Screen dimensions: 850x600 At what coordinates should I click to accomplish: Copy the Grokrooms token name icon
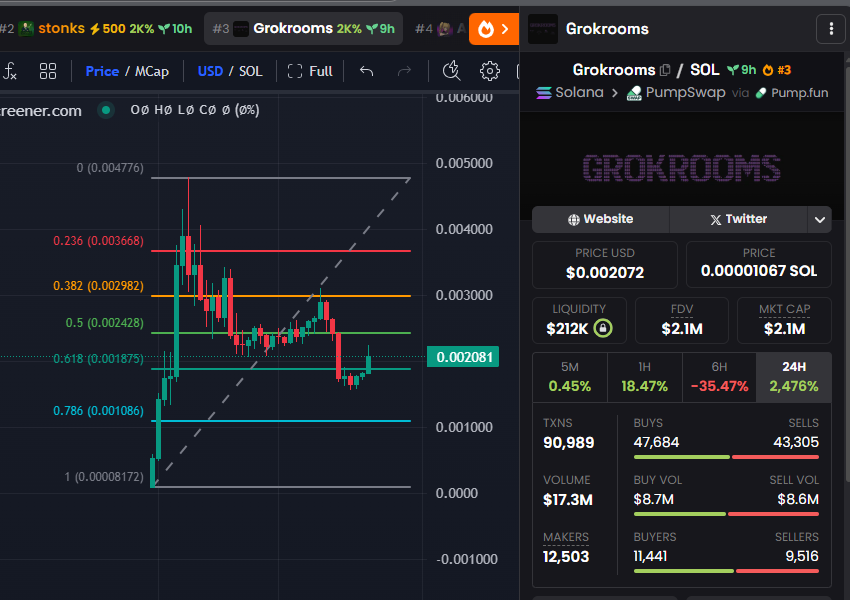pos(665,70)
